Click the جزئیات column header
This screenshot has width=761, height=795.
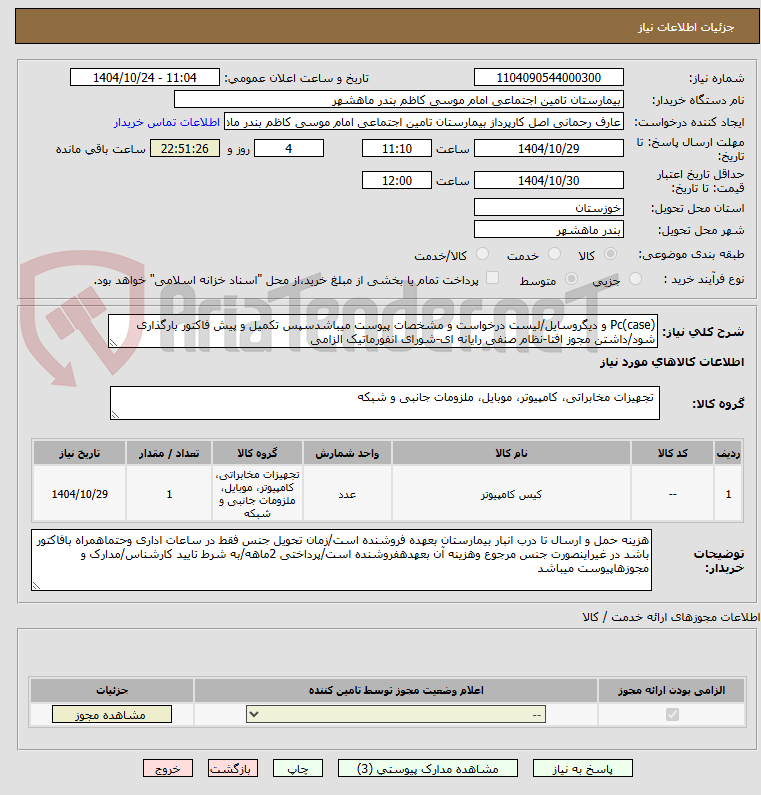coord(112,691)
